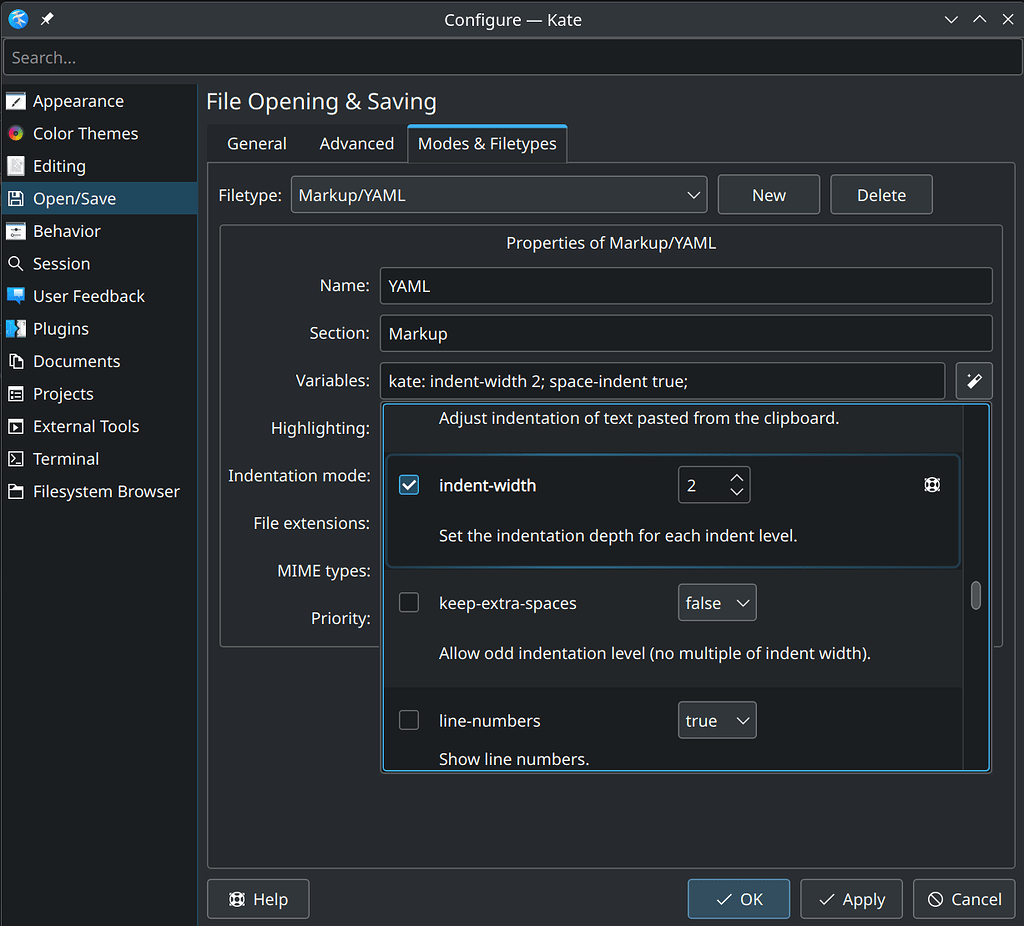Switch to the General tab
The width and height of the screenshot is (1024, 926).
257,144
